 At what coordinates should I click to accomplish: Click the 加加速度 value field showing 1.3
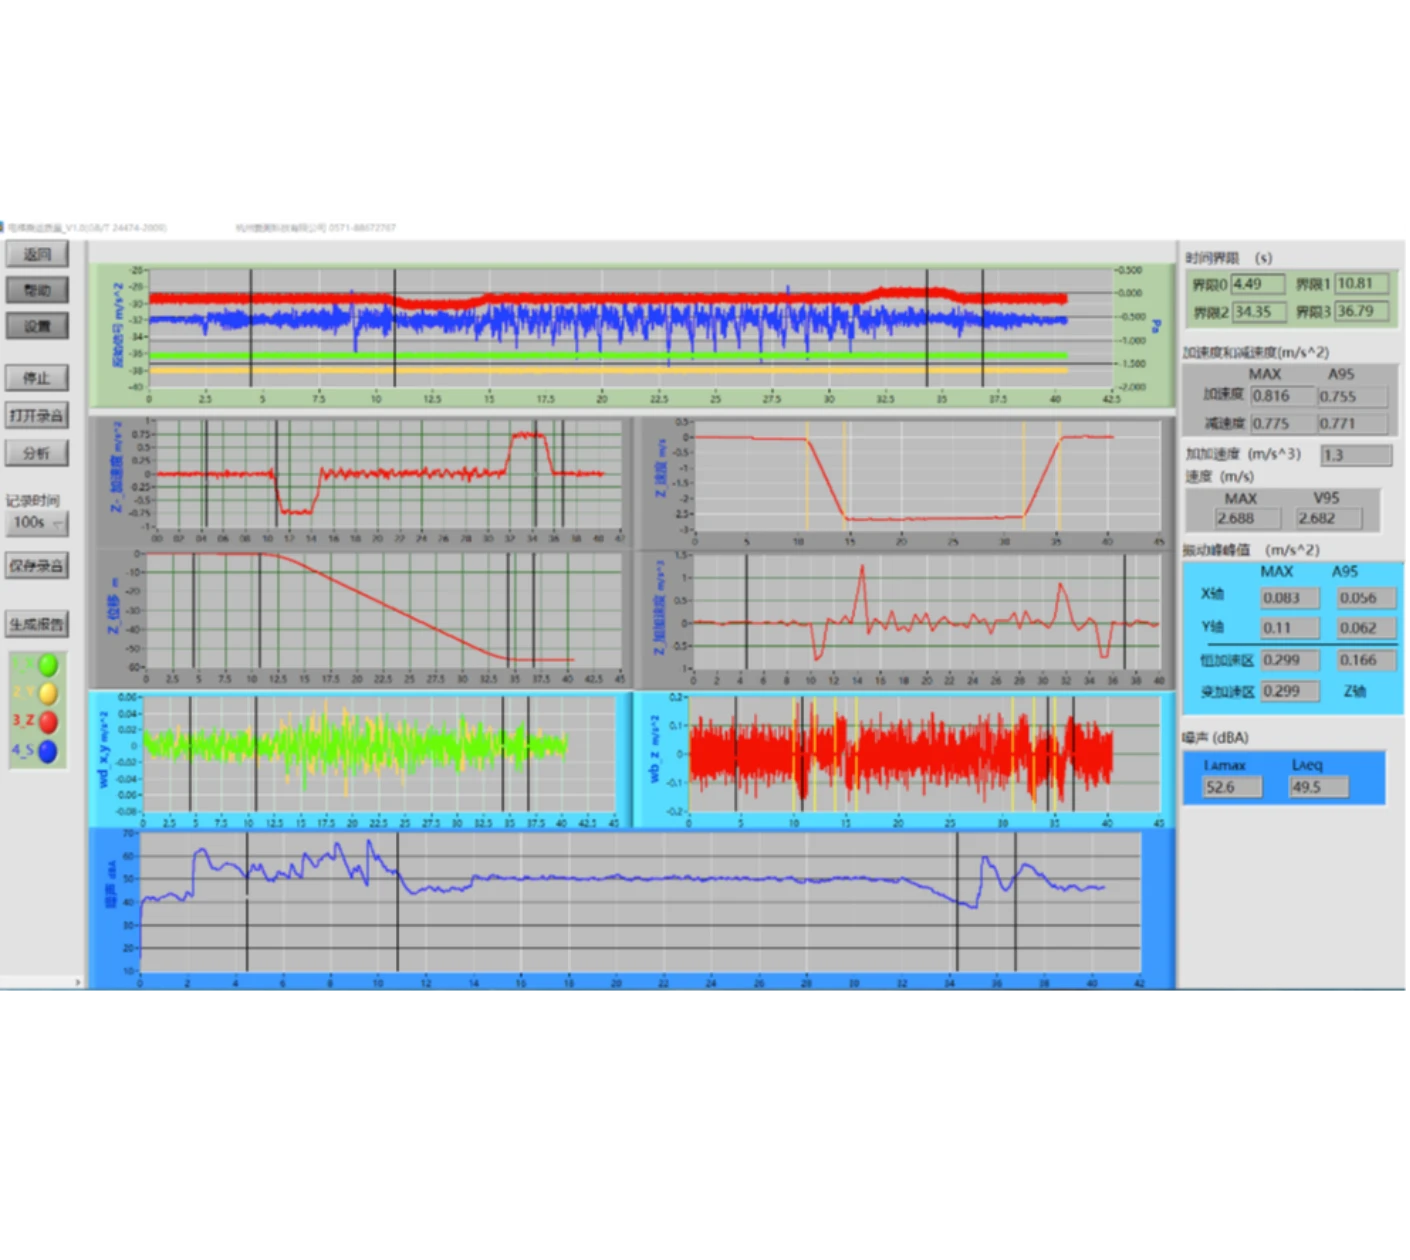(1355, 456)
